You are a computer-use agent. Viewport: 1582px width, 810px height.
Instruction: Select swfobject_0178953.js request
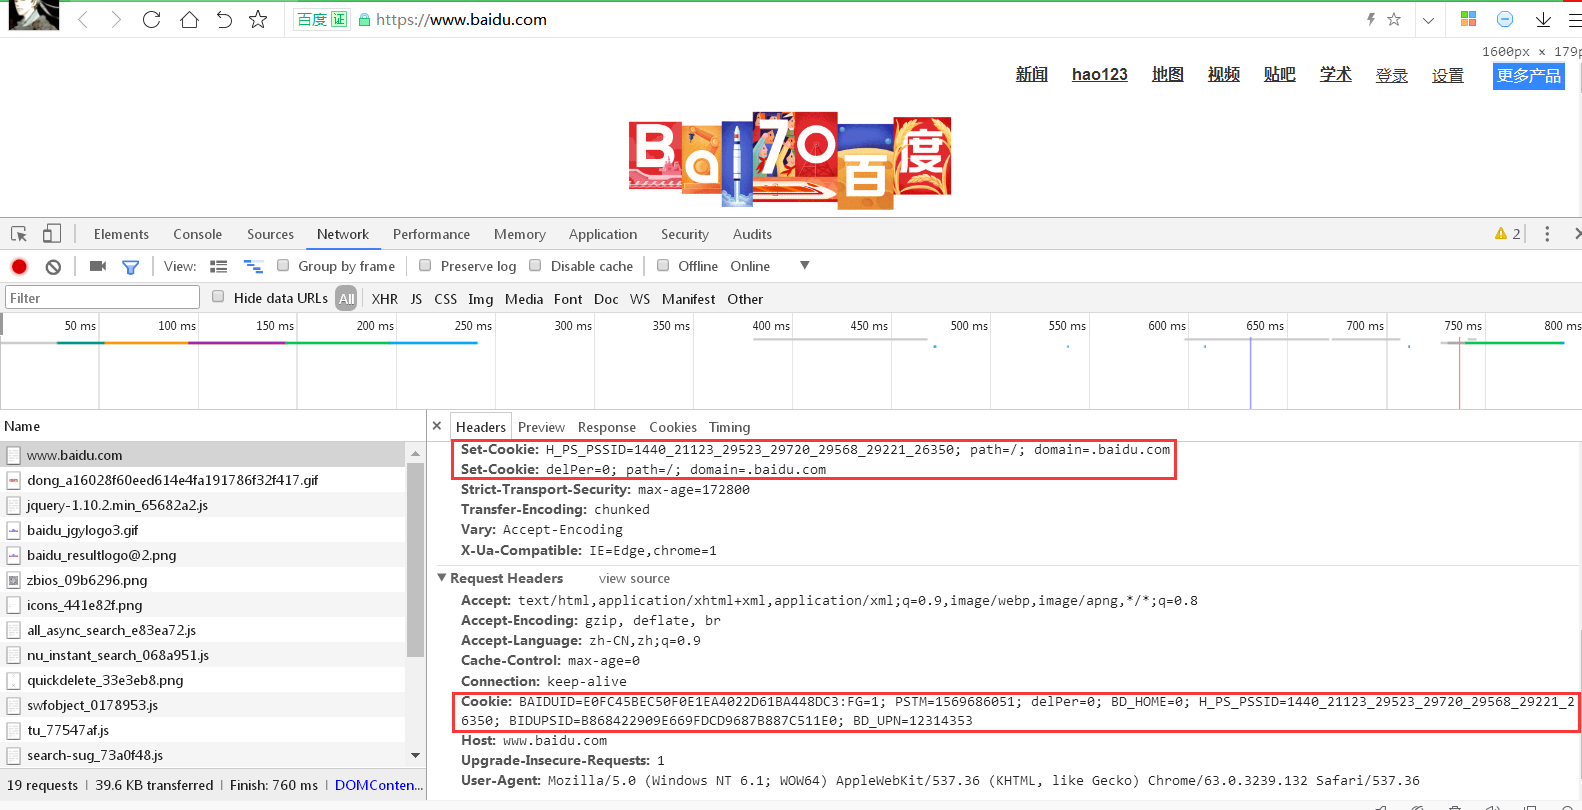coord(203,705)
